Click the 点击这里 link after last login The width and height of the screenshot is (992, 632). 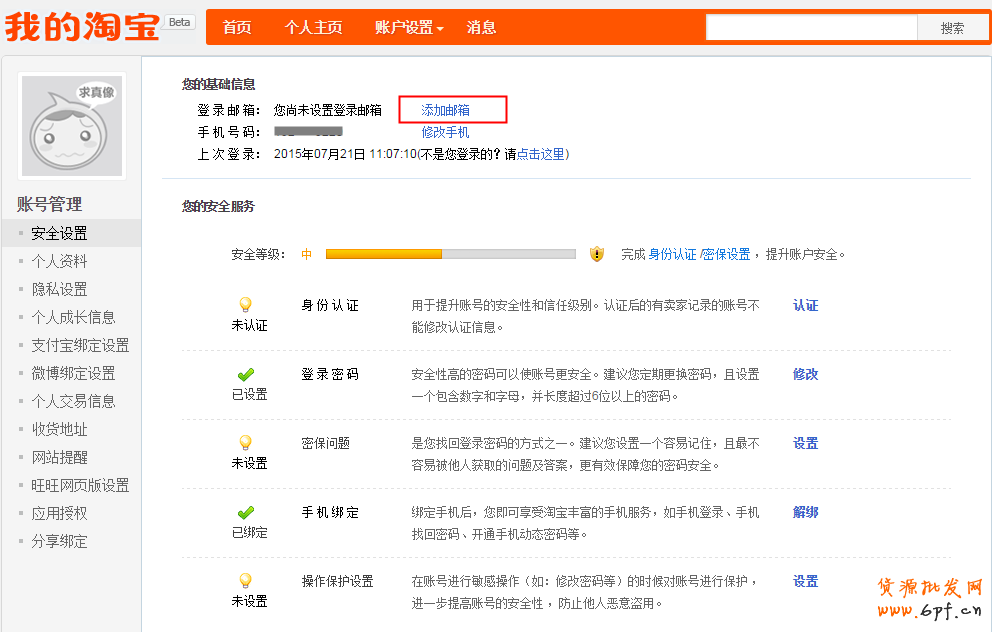541,154
